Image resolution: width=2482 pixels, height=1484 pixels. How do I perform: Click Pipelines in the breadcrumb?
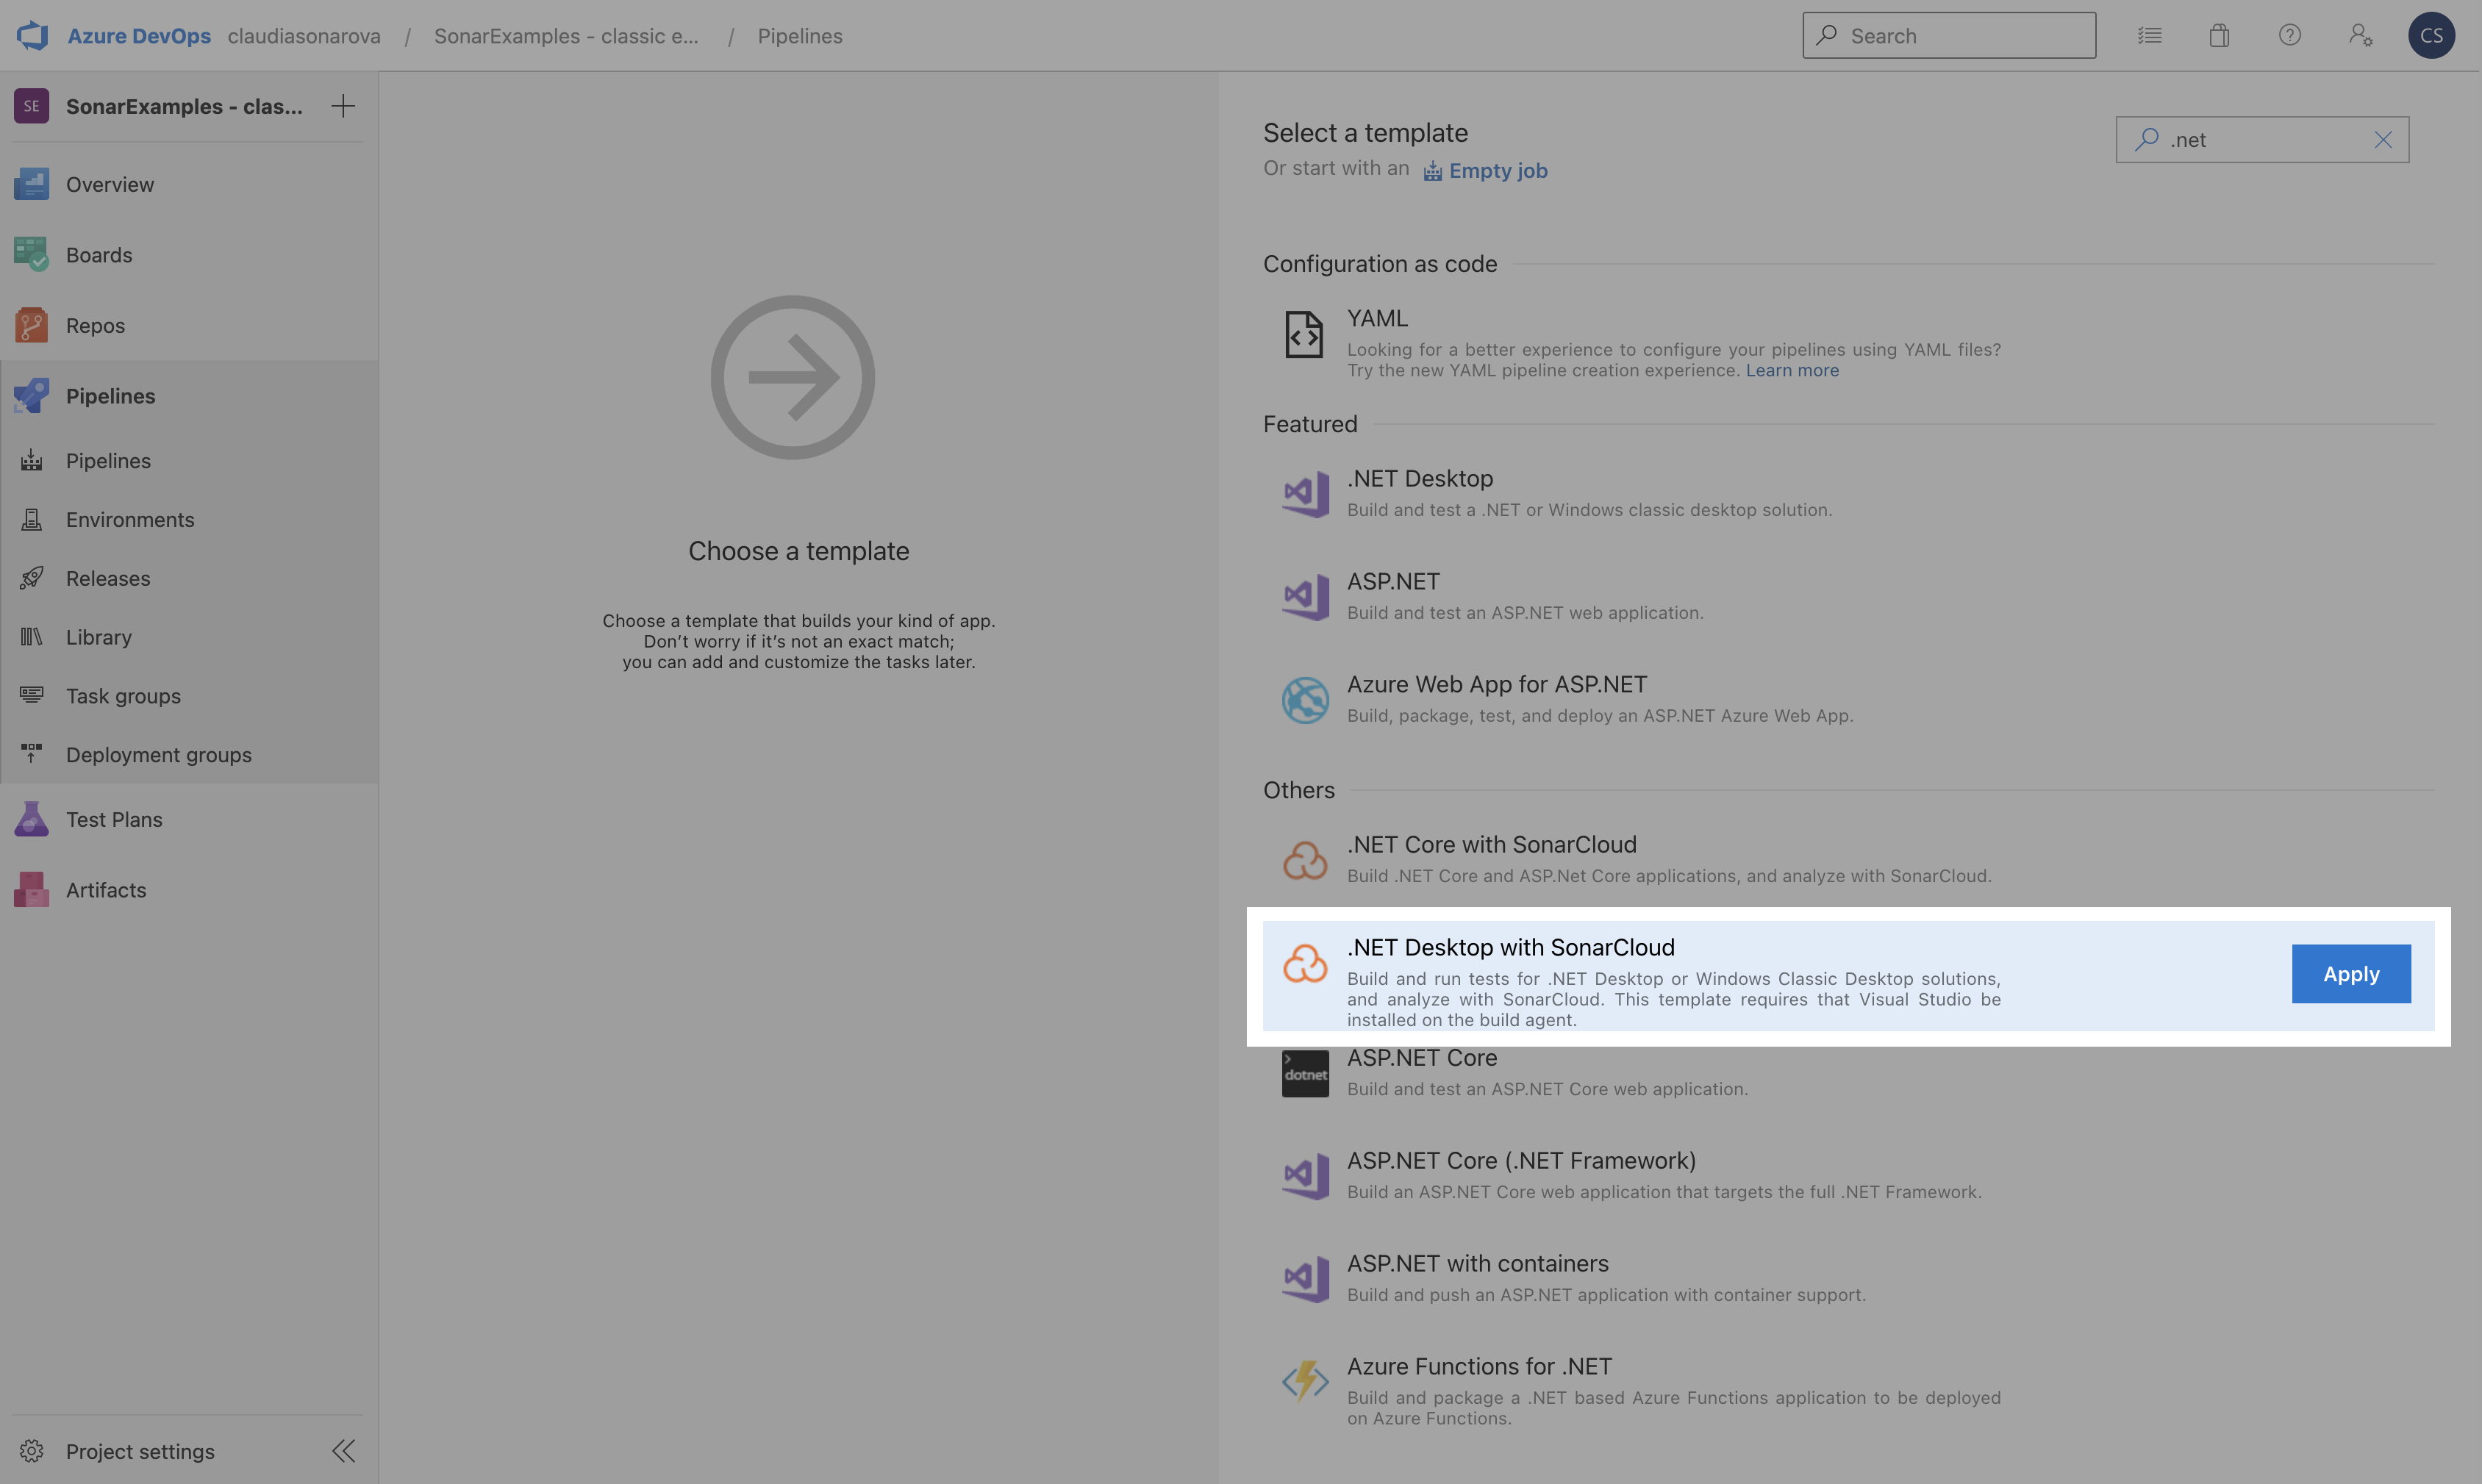click(800, 36)
